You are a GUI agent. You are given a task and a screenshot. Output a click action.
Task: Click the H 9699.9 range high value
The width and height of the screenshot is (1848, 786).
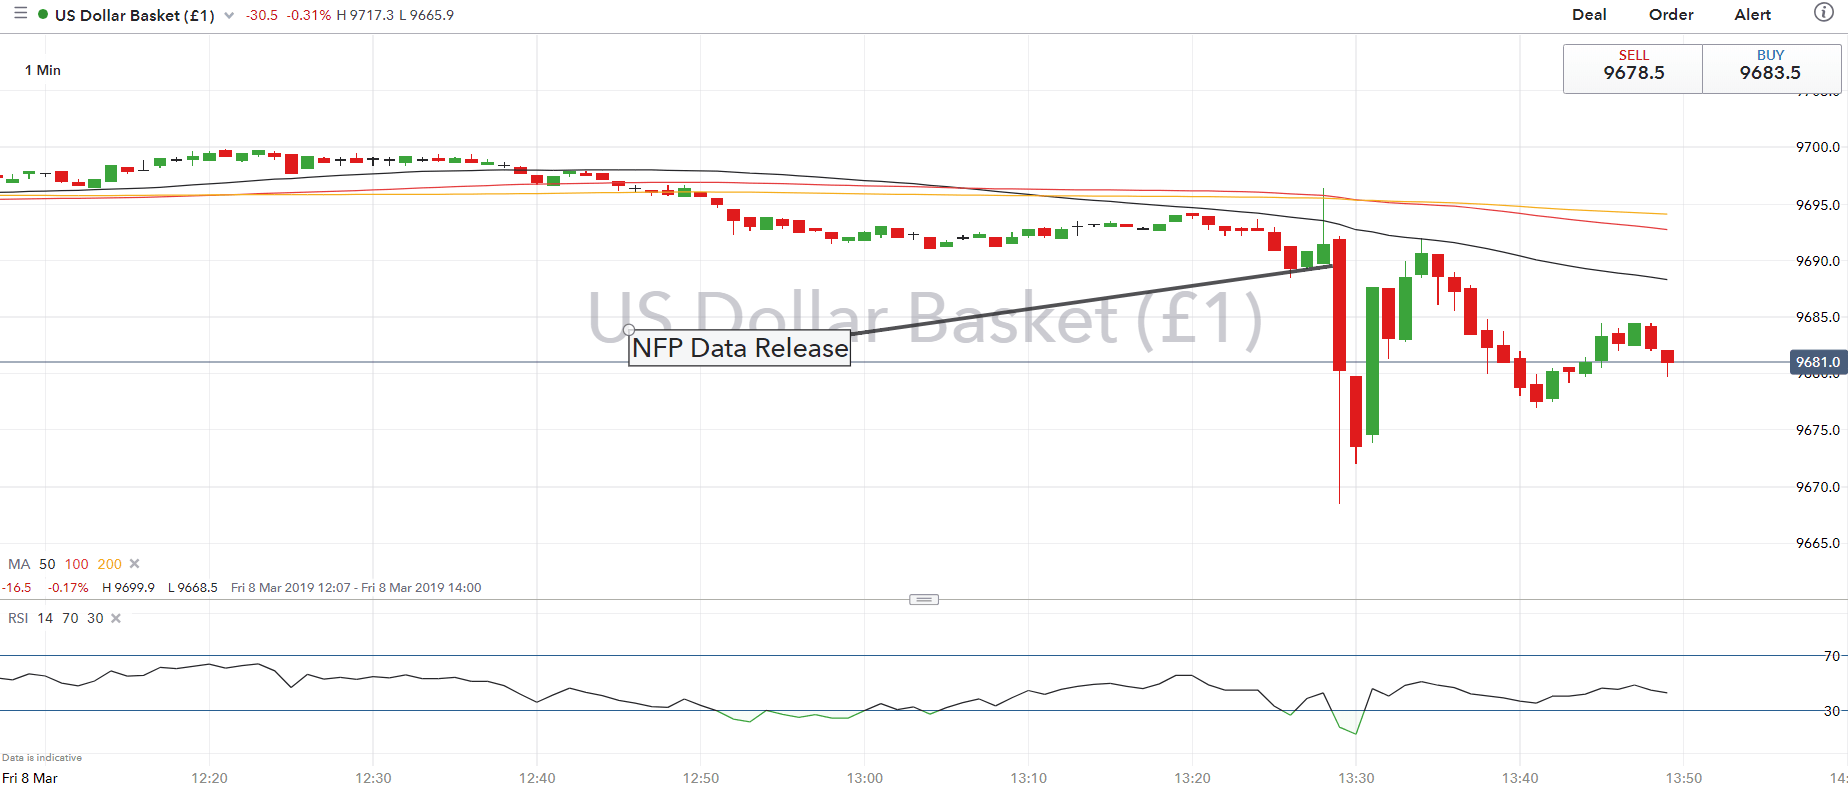[128, 588]
